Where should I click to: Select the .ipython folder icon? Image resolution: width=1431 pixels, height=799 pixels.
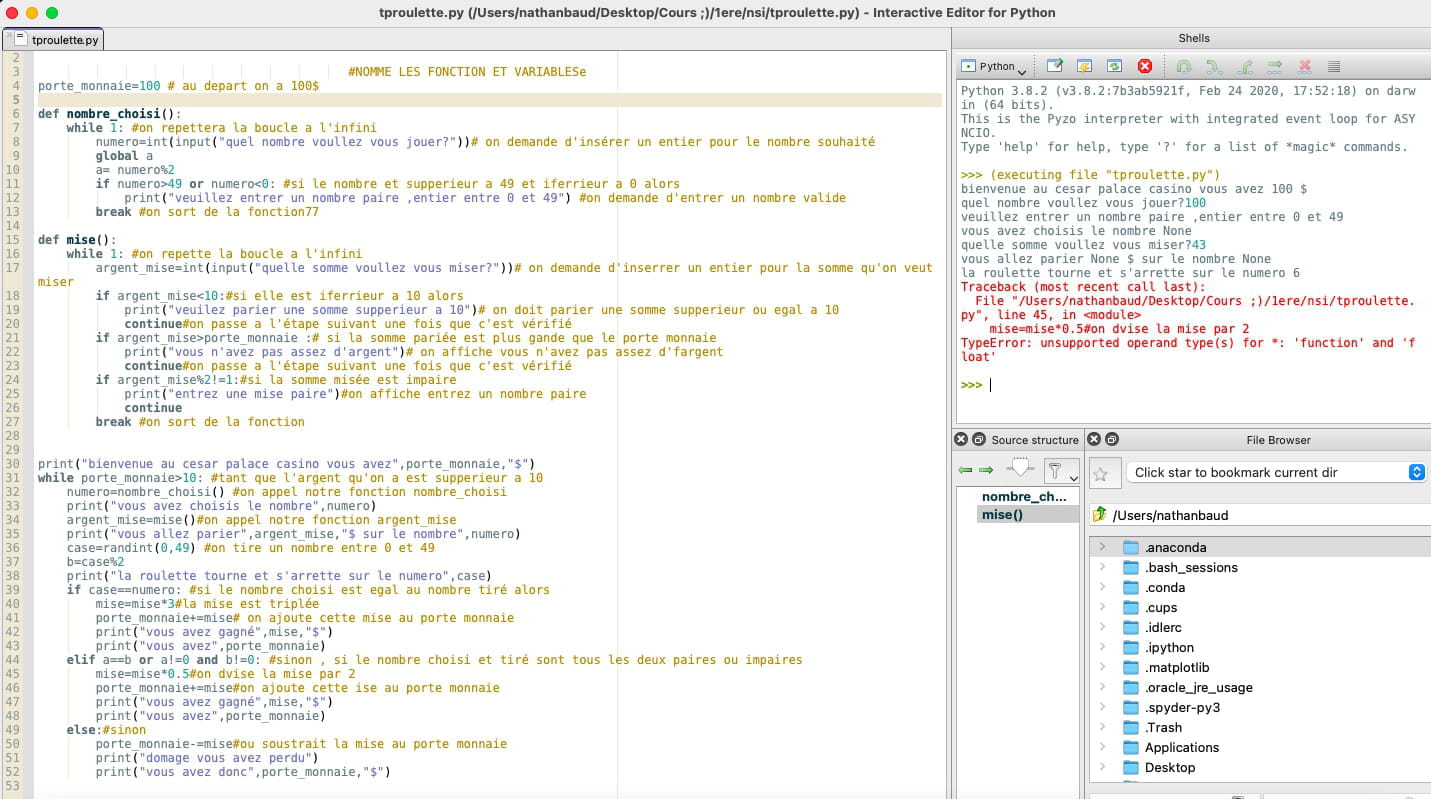[x=1131, y=647]
